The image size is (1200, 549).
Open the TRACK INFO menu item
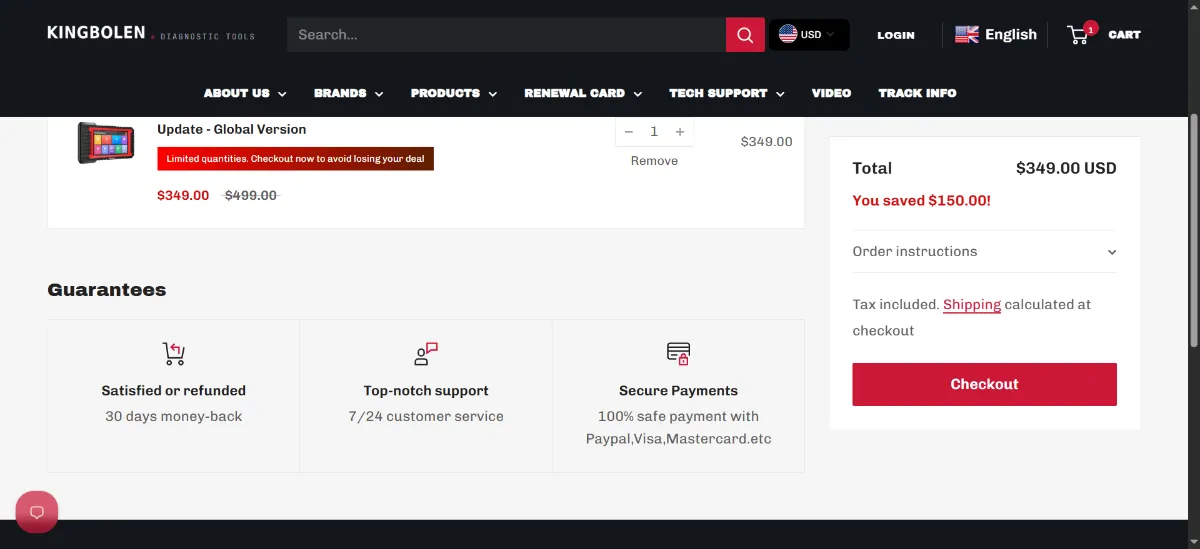917,93
